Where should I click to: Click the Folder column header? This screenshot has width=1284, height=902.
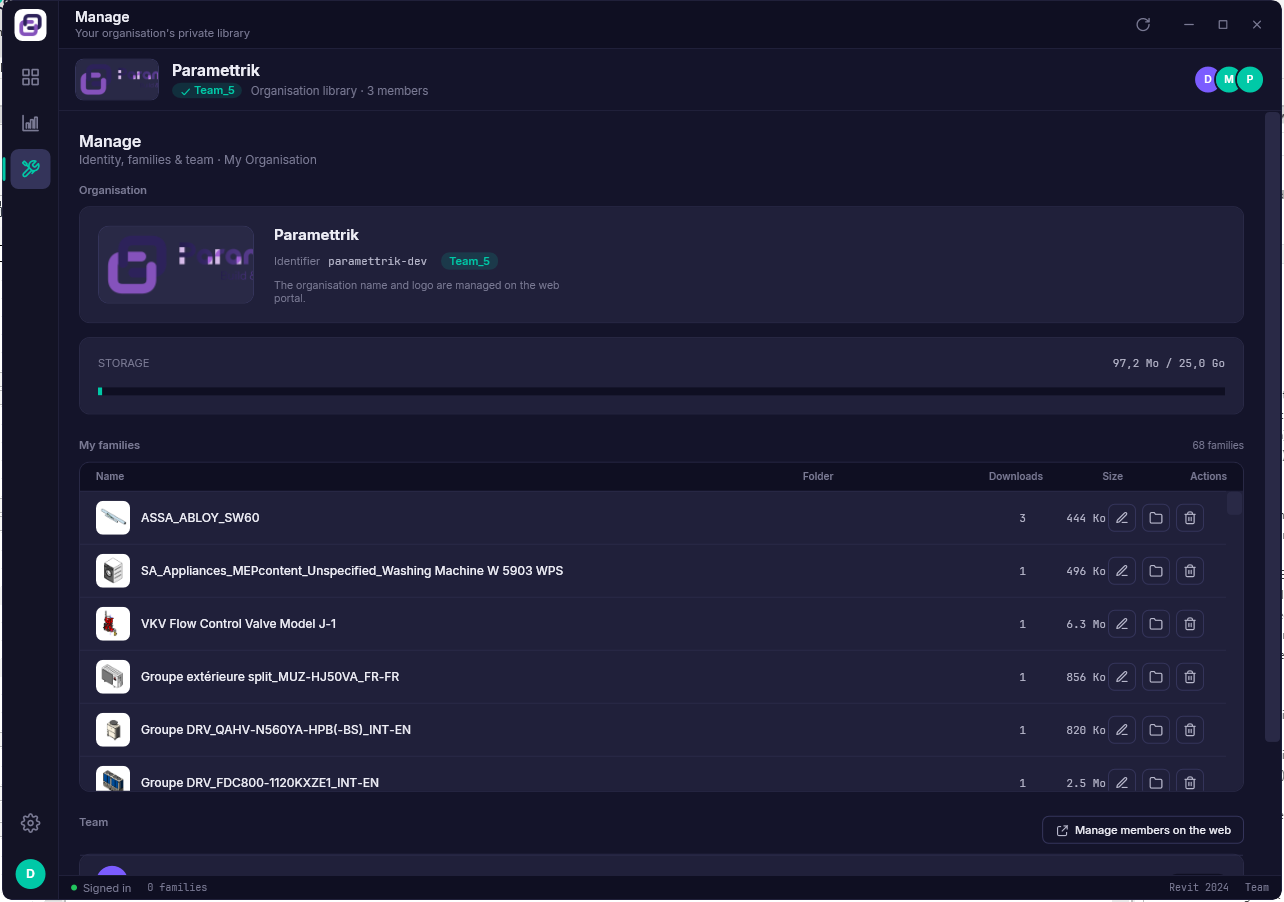point(818,477)
